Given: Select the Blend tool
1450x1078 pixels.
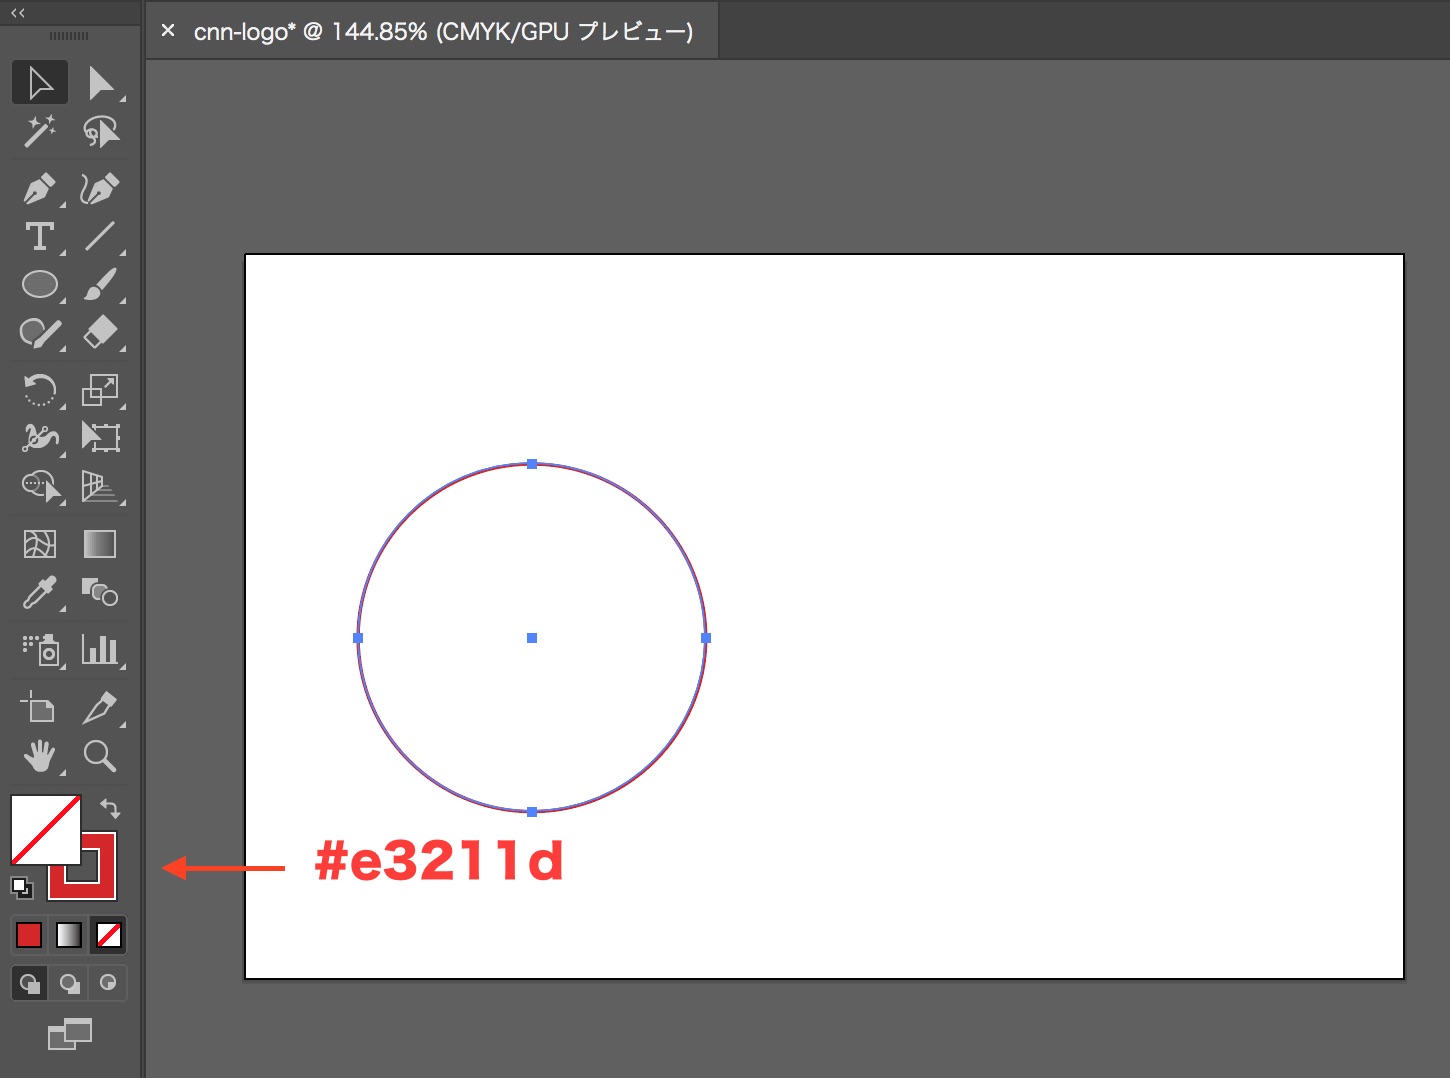Looking at the screenshot, I should pos(100,593).
